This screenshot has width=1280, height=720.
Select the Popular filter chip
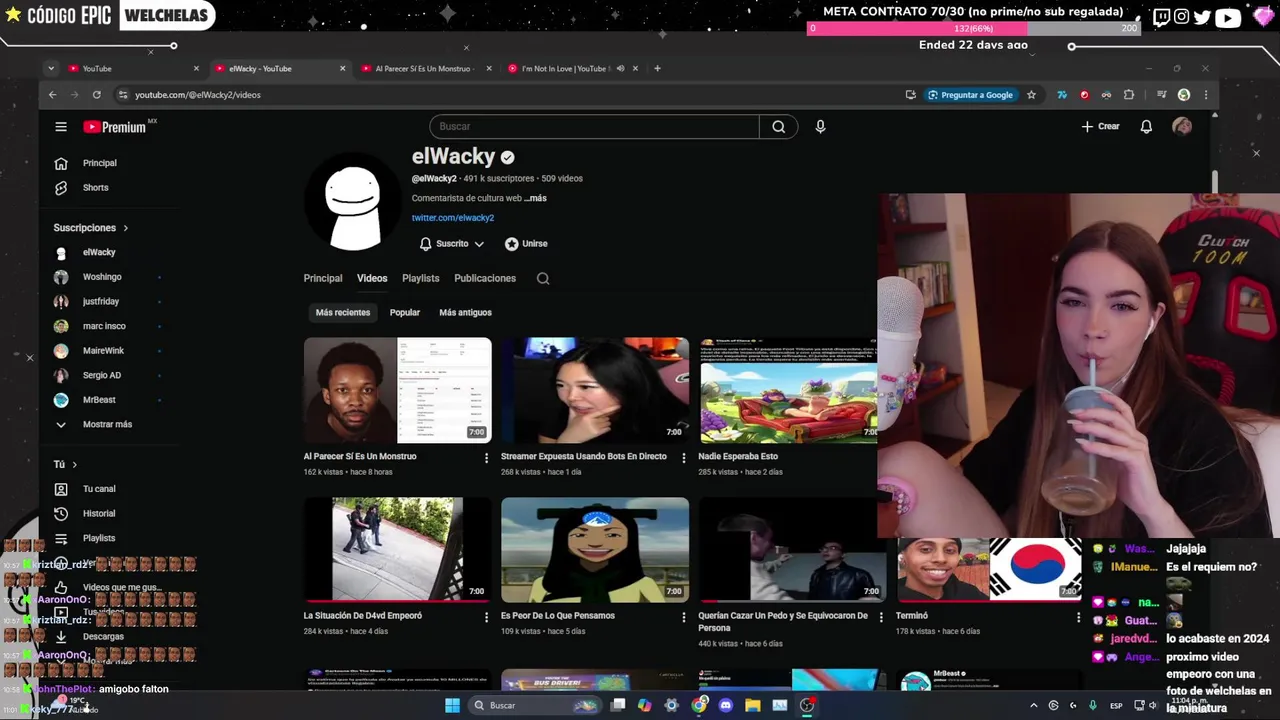pos(405,313)
